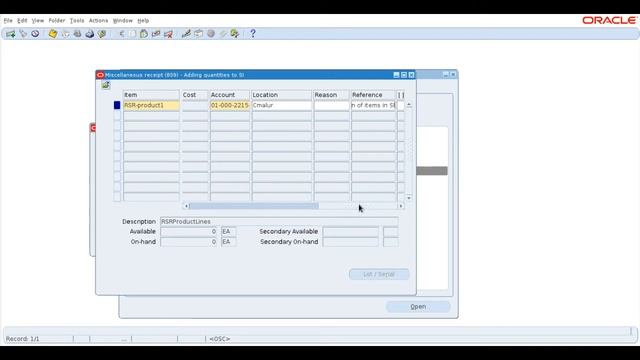This screenshot has width=640, height=360.
Task: Click the Edit Field toolbar icon
Action: (x=186, y=34)
